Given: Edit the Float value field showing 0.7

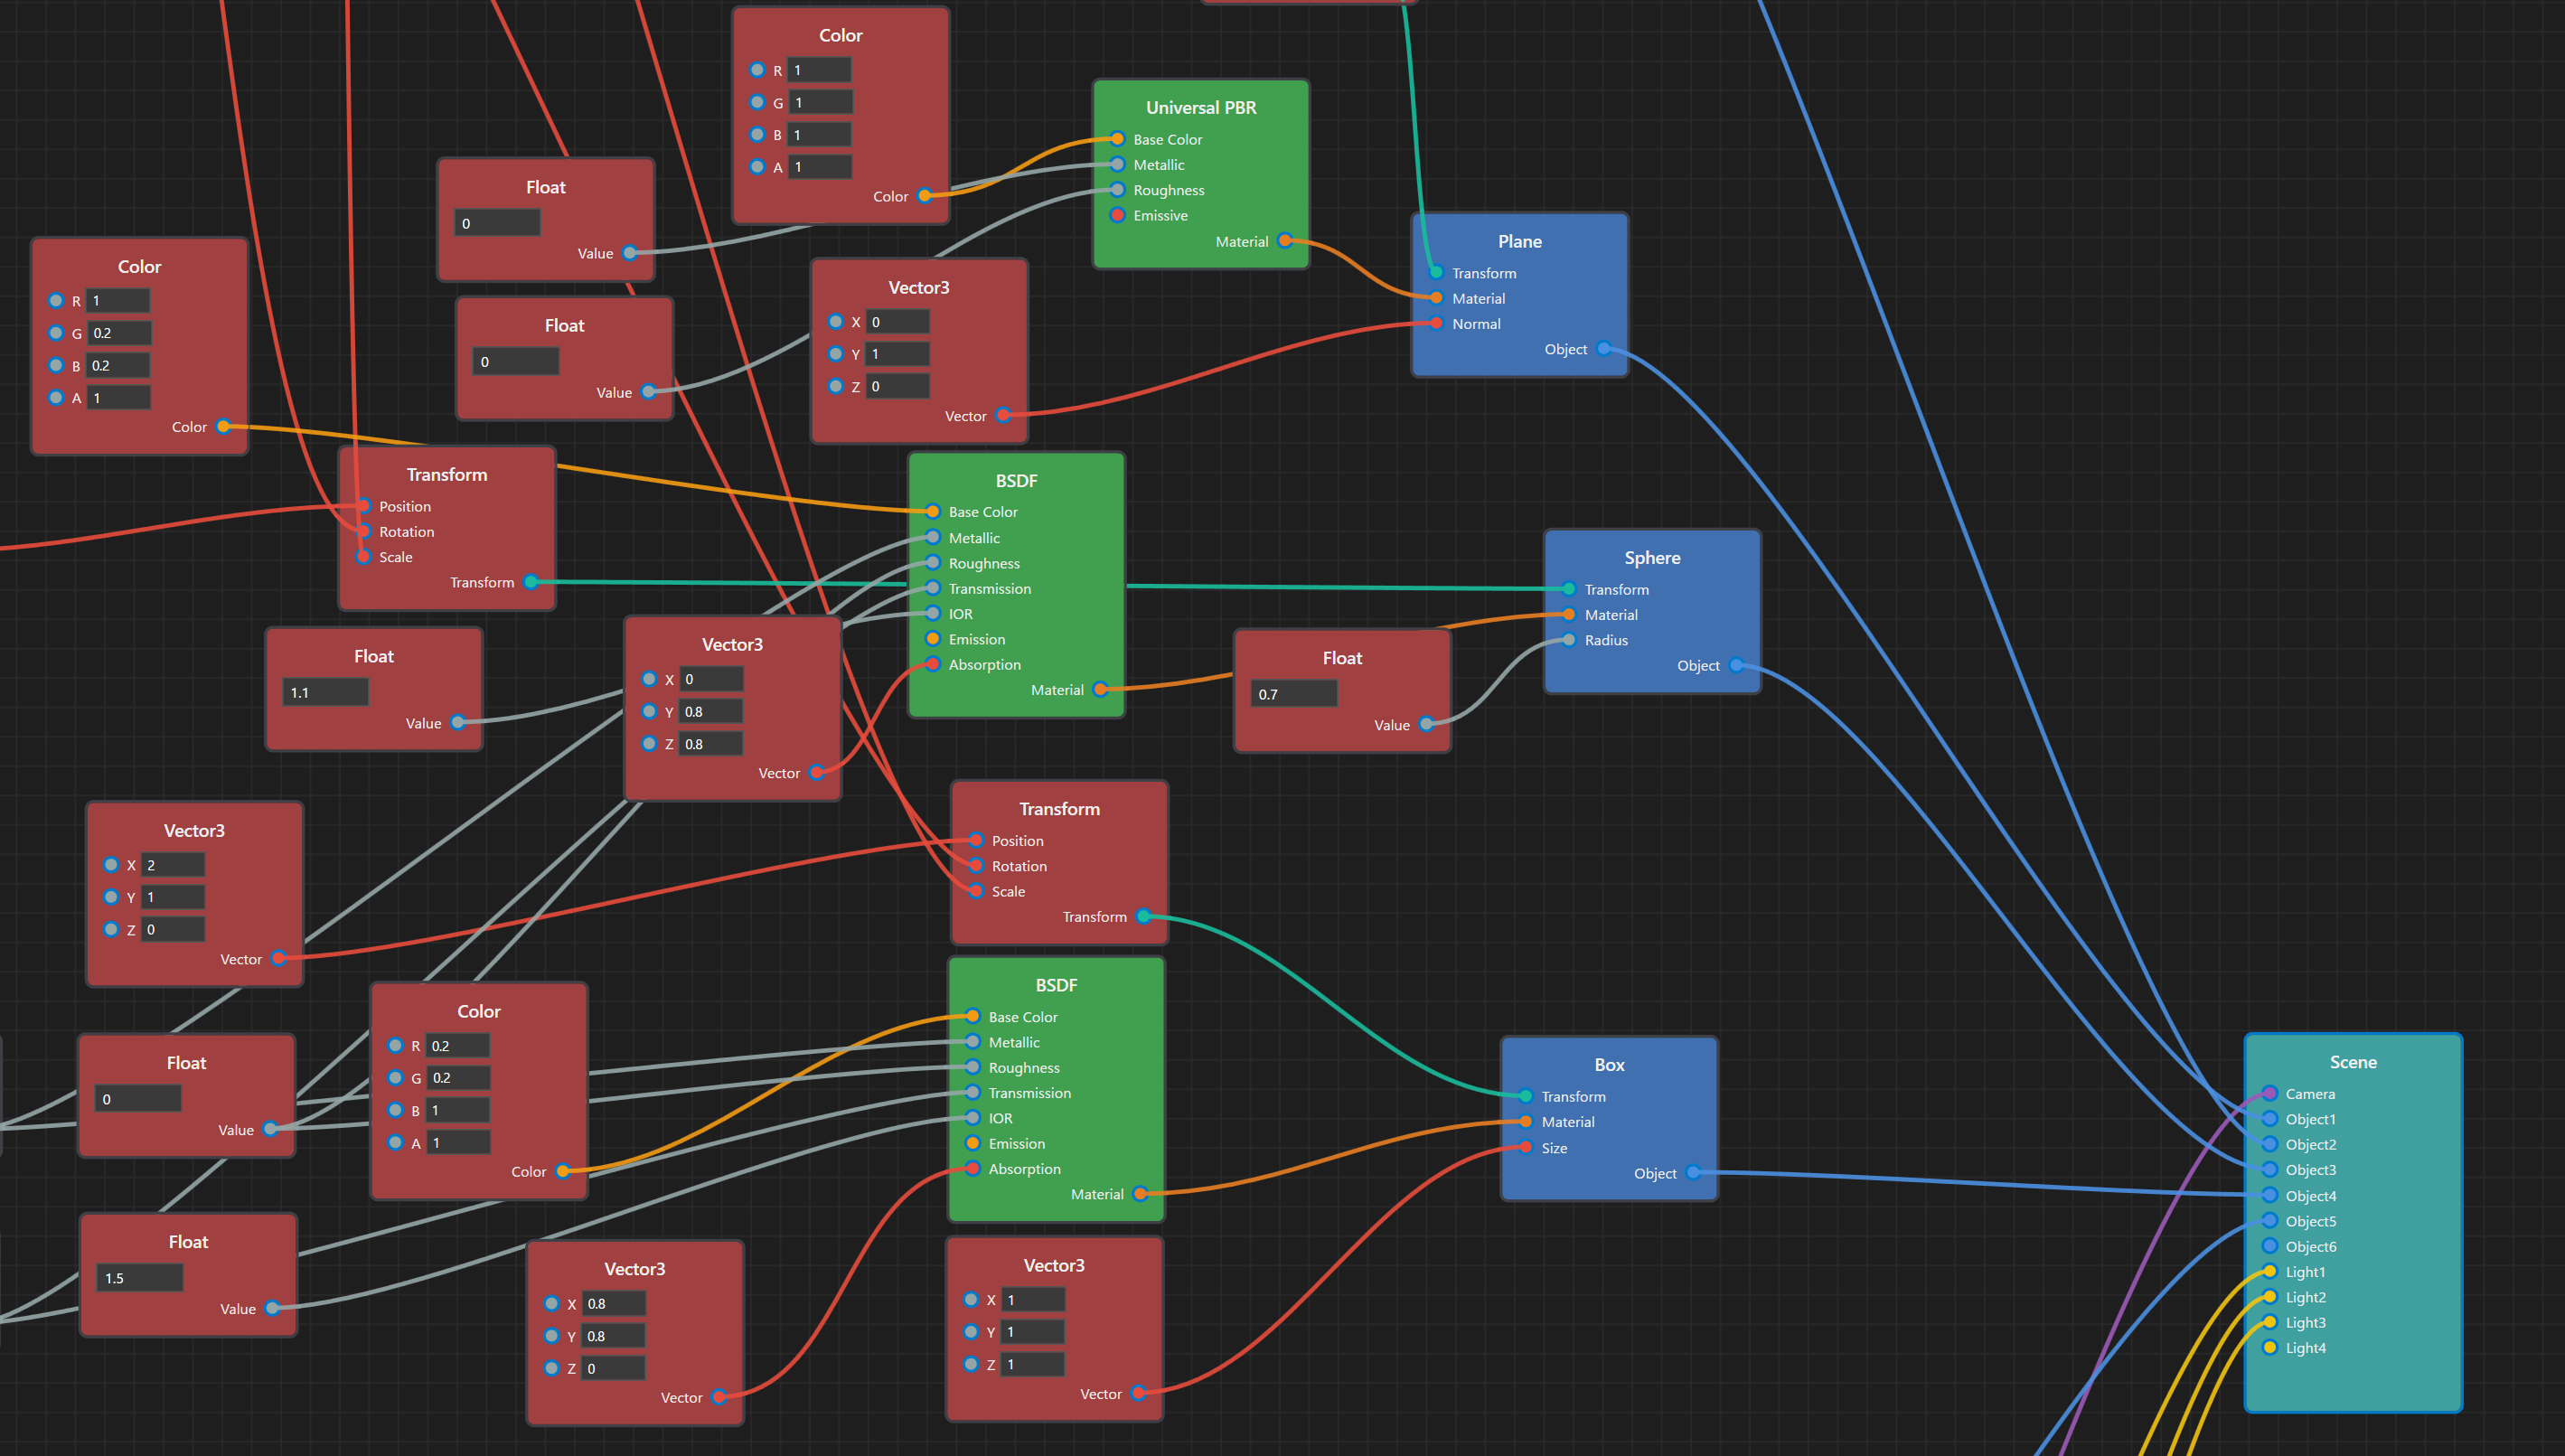Looking at the screenshot, I should 1293,694.
